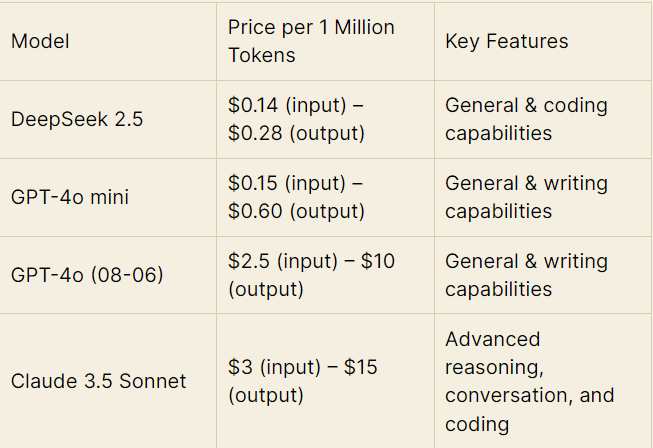Click the word "coding" in Claude's features
This screenshot has height=448, width=653.
(477, 424)
